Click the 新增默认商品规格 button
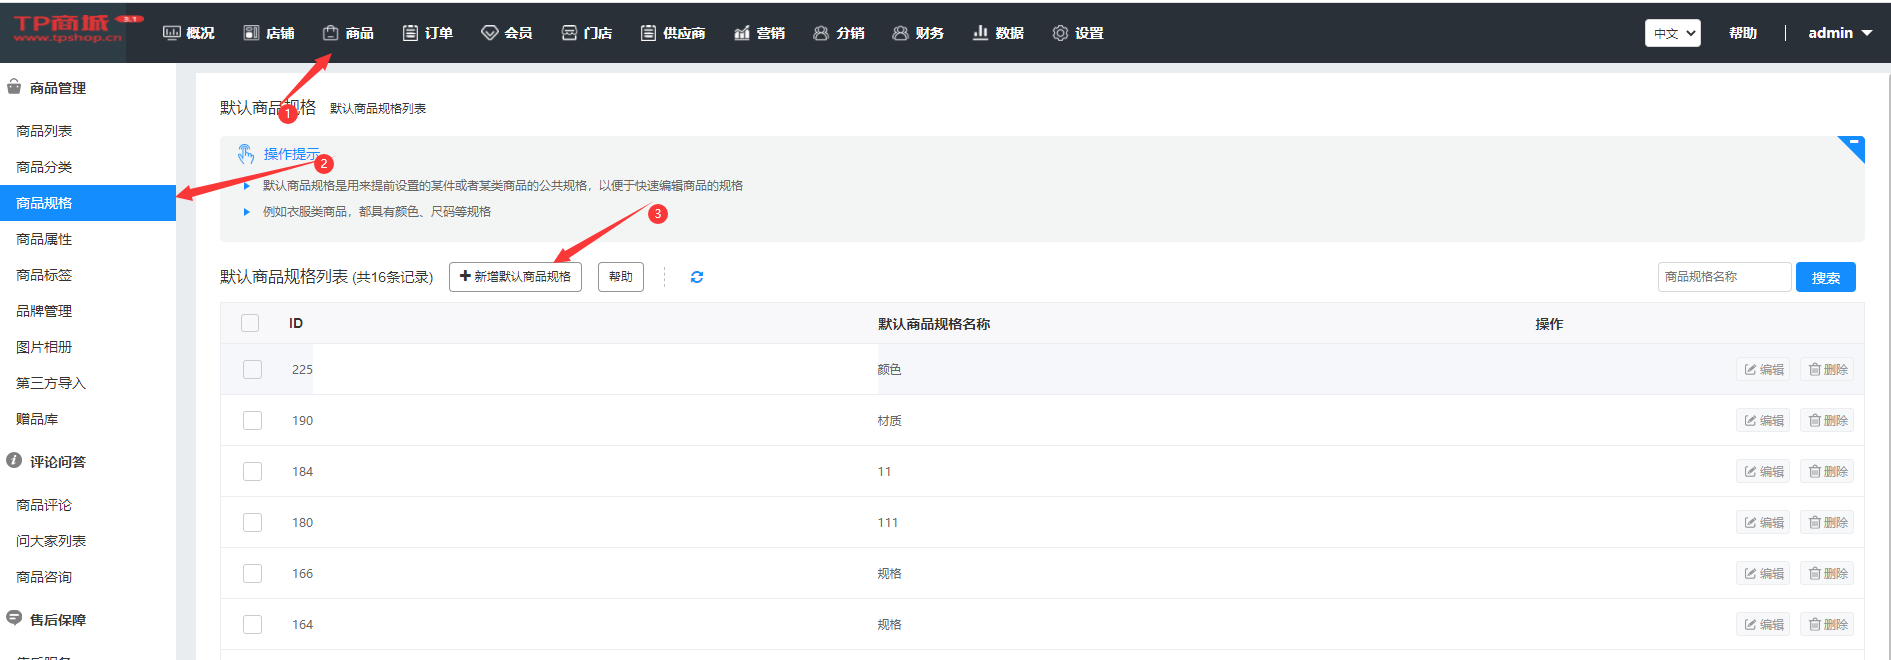The image size is (1891, 660). [515, 277]
